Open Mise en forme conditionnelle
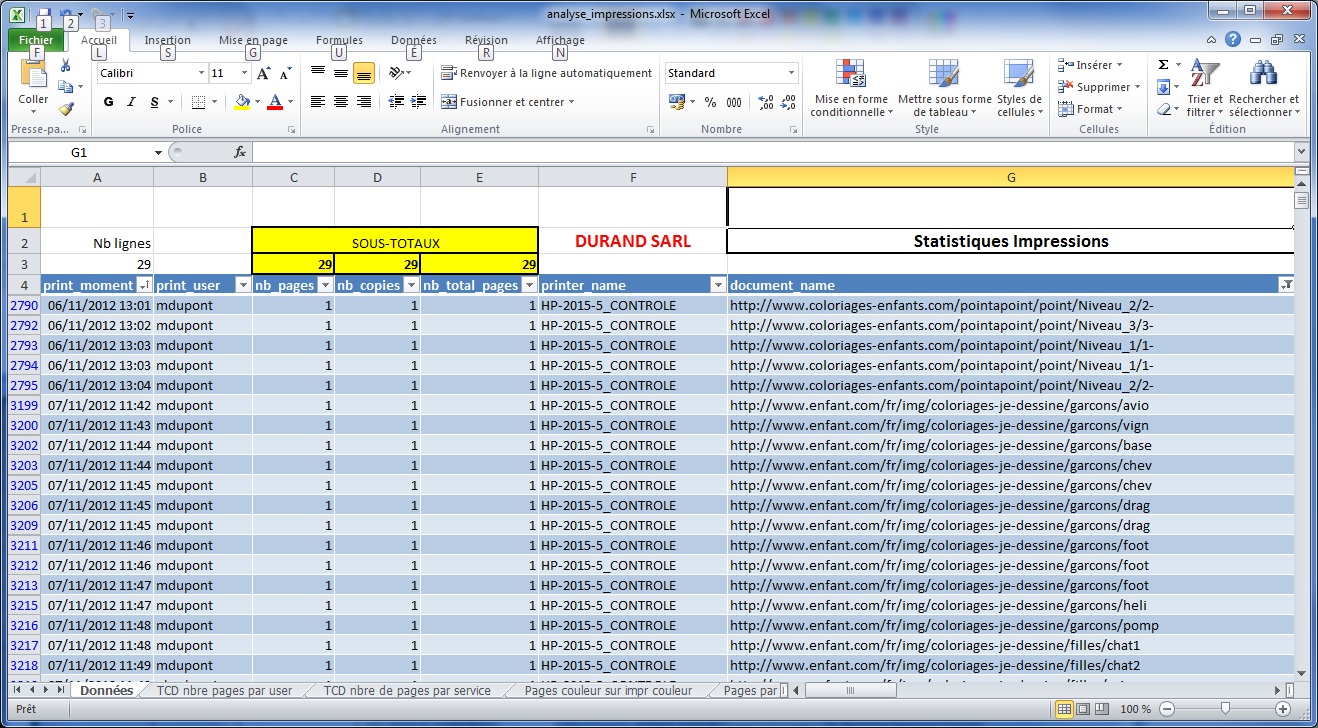 coord(851,88)
